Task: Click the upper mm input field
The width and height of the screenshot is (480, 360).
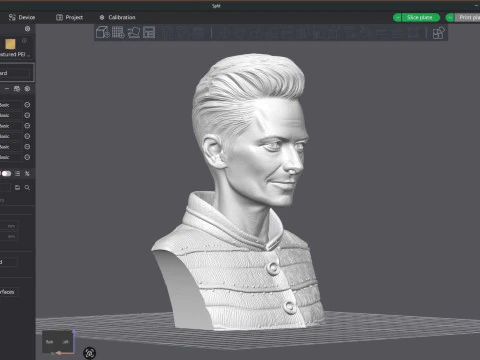Action: tap(8, 226)
